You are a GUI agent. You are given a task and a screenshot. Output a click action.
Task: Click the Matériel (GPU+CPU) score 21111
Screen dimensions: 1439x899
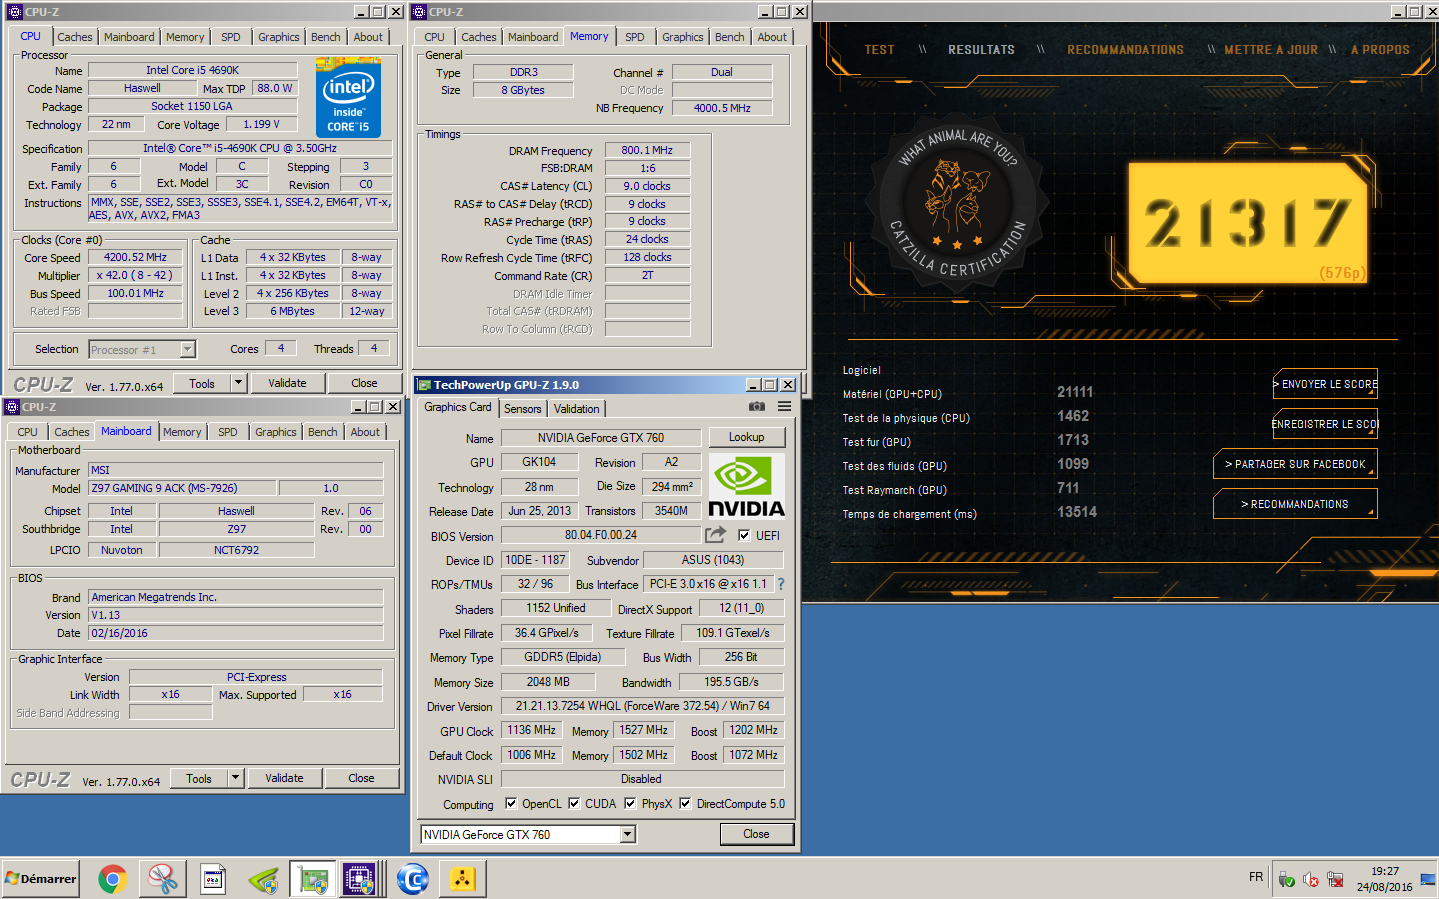pos(1075,392)
